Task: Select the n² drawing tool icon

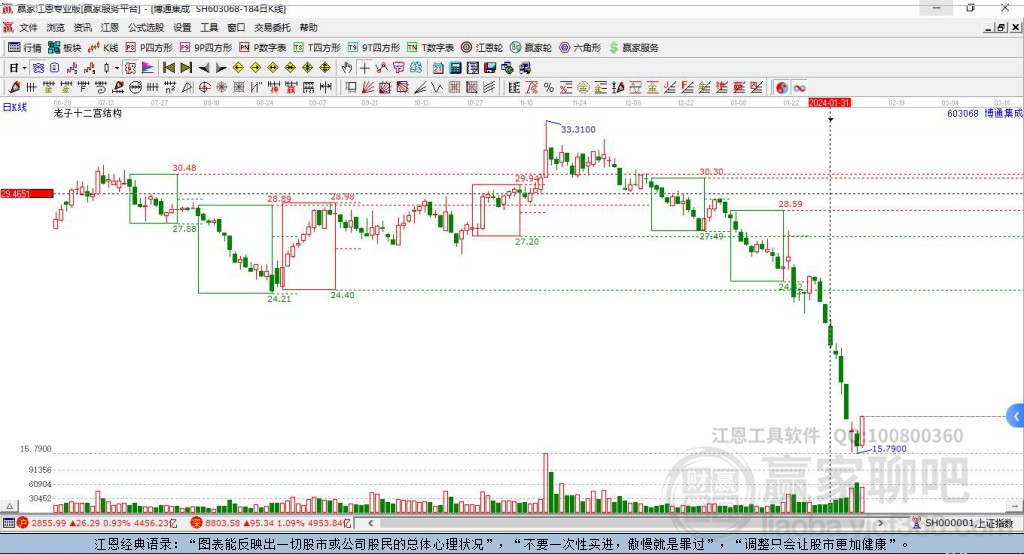Action: pyautogui.click(x=170, y=88)
